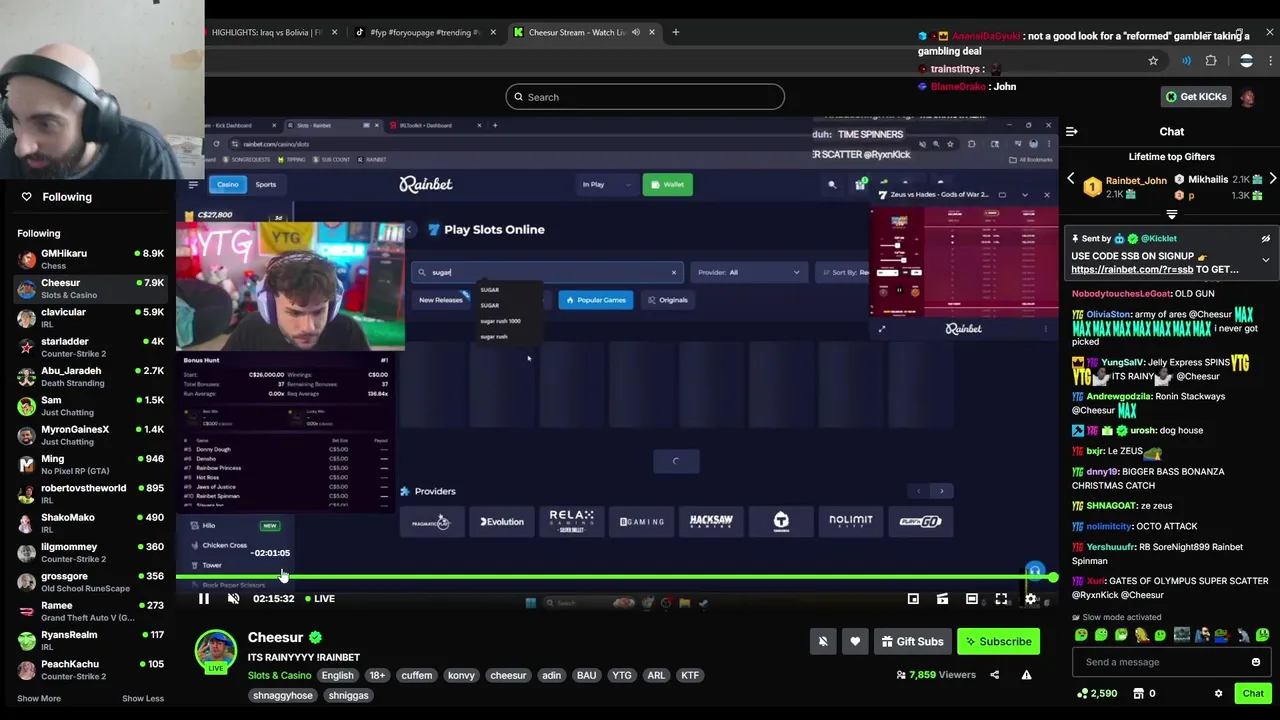Screen dimensions: 1280x720
Task: Open the Casino tab on Rainbet
Action: click(228, 184)
